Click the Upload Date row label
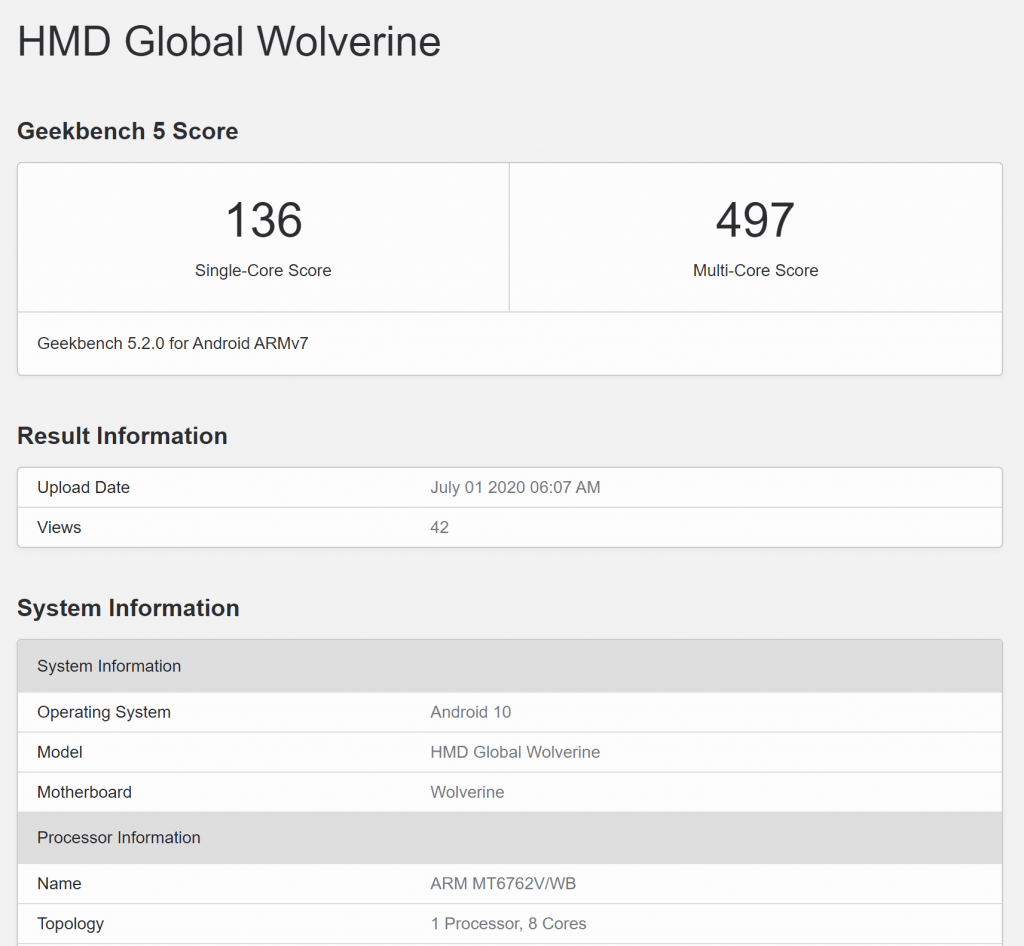Image resolution: width=1024 pixels, height=946 pixels. [84, 488]
